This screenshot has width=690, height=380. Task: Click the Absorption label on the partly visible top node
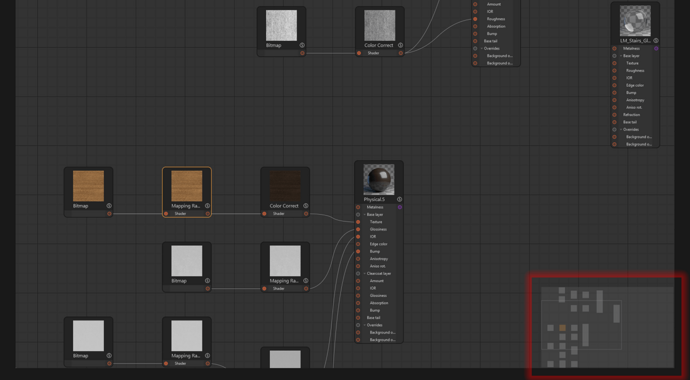(x=496, y=26)
